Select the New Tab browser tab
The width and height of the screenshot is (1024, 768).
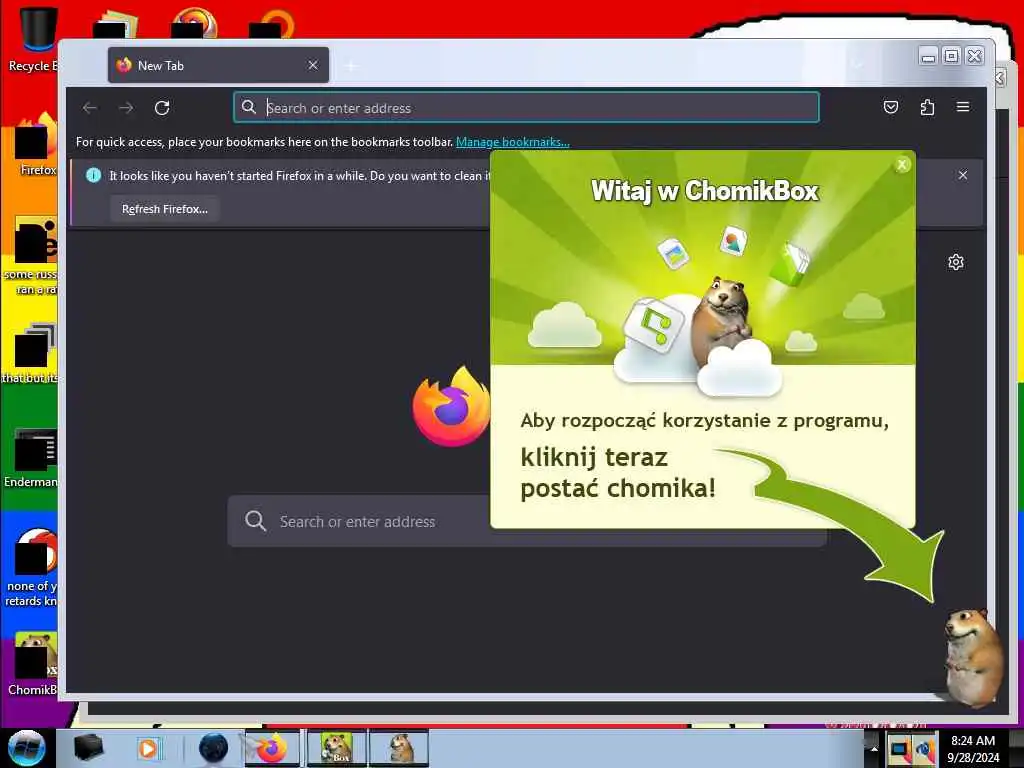[218, 65]
